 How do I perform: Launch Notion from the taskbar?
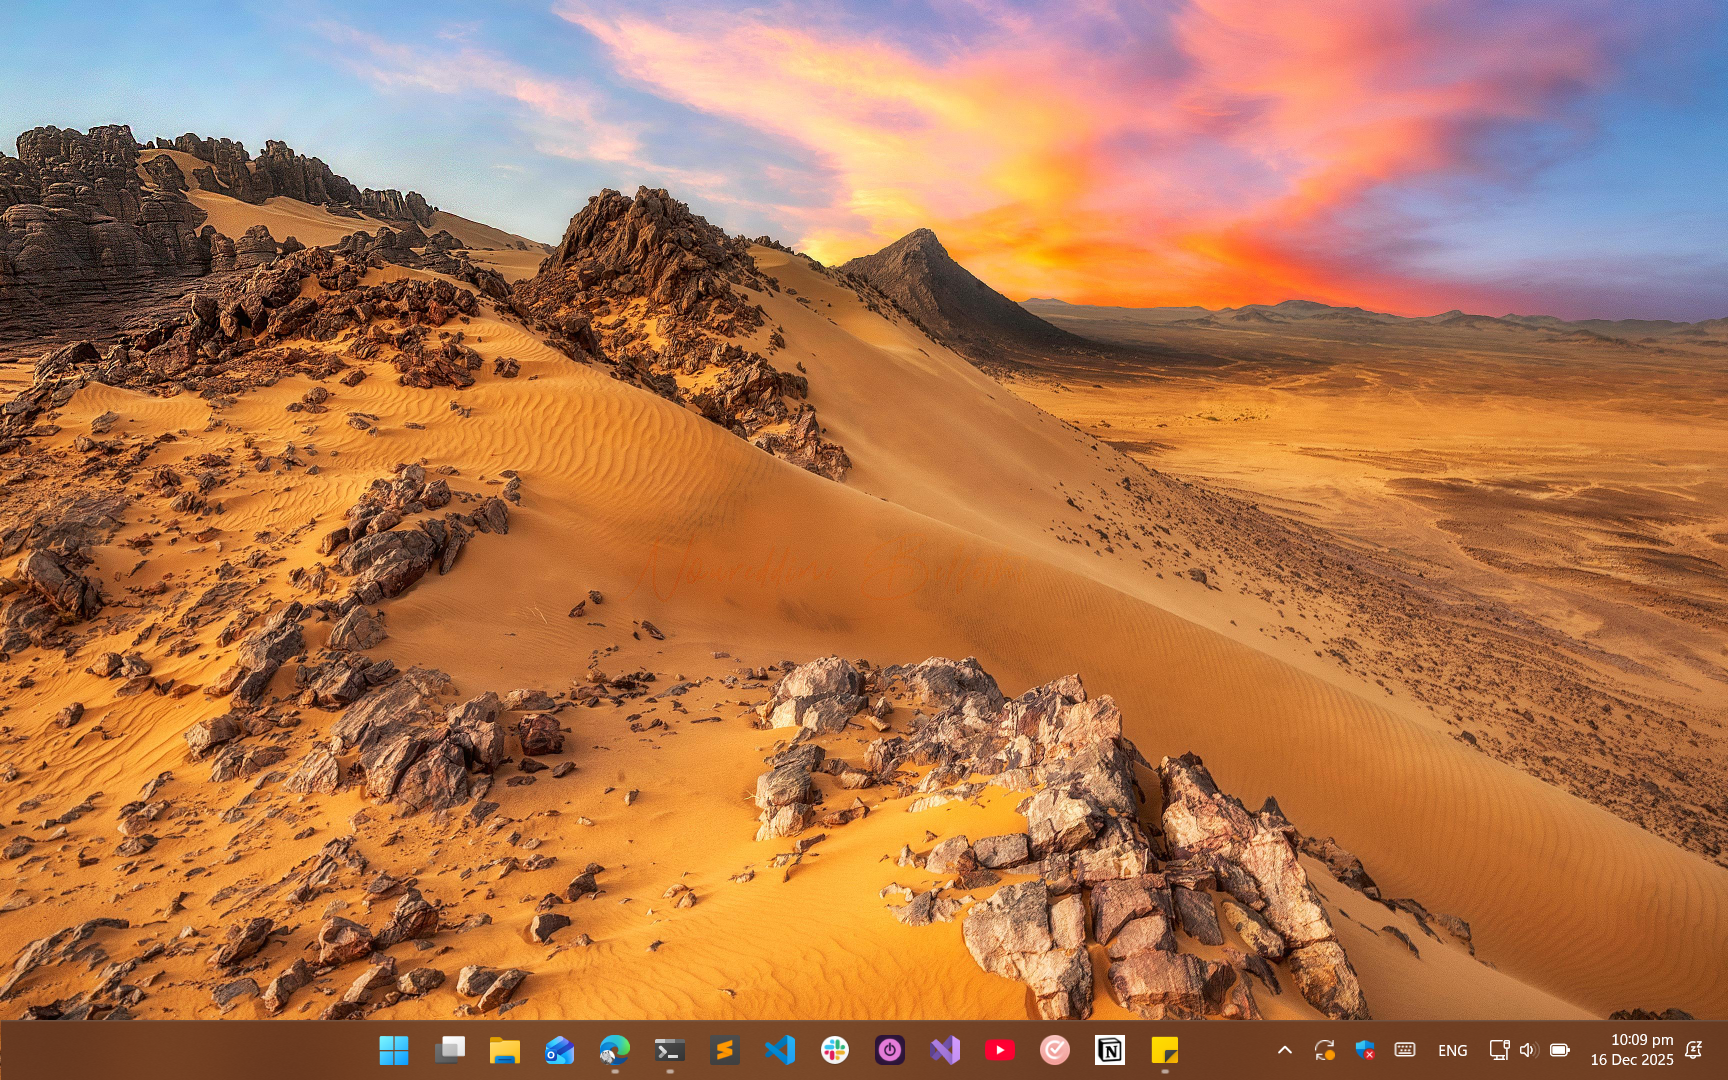tap(1110, 1050)
